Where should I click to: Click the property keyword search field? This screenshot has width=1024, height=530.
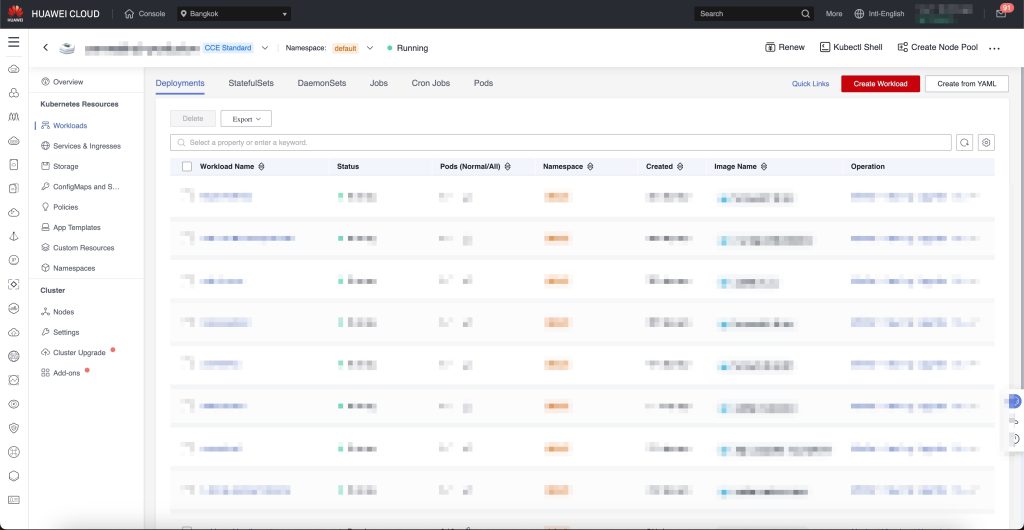(560, 143)
